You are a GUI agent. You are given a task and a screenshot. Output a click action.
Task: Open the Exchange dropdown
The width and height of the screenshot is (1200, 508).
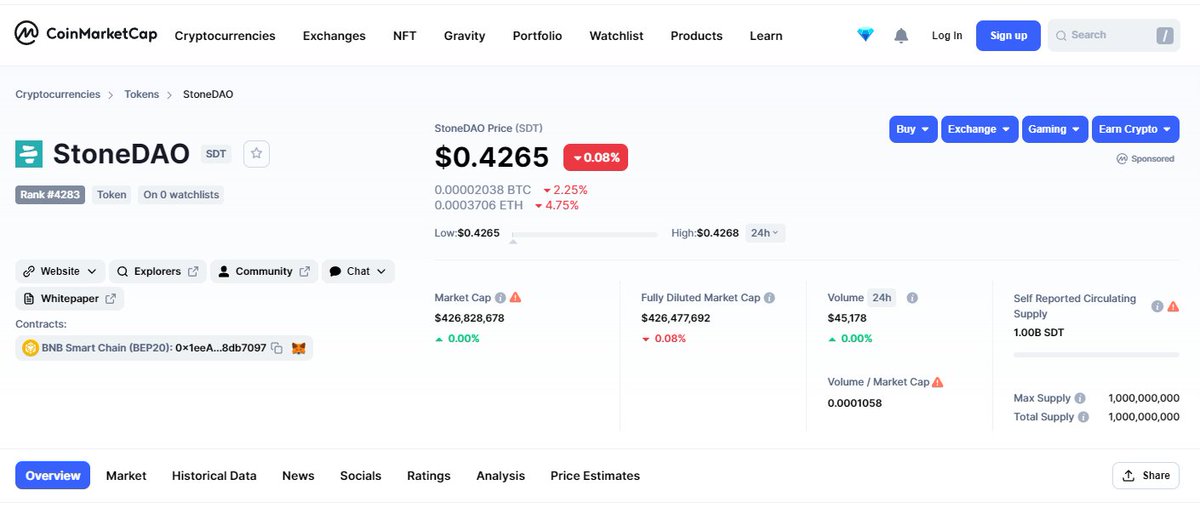(x=980, y=129)
